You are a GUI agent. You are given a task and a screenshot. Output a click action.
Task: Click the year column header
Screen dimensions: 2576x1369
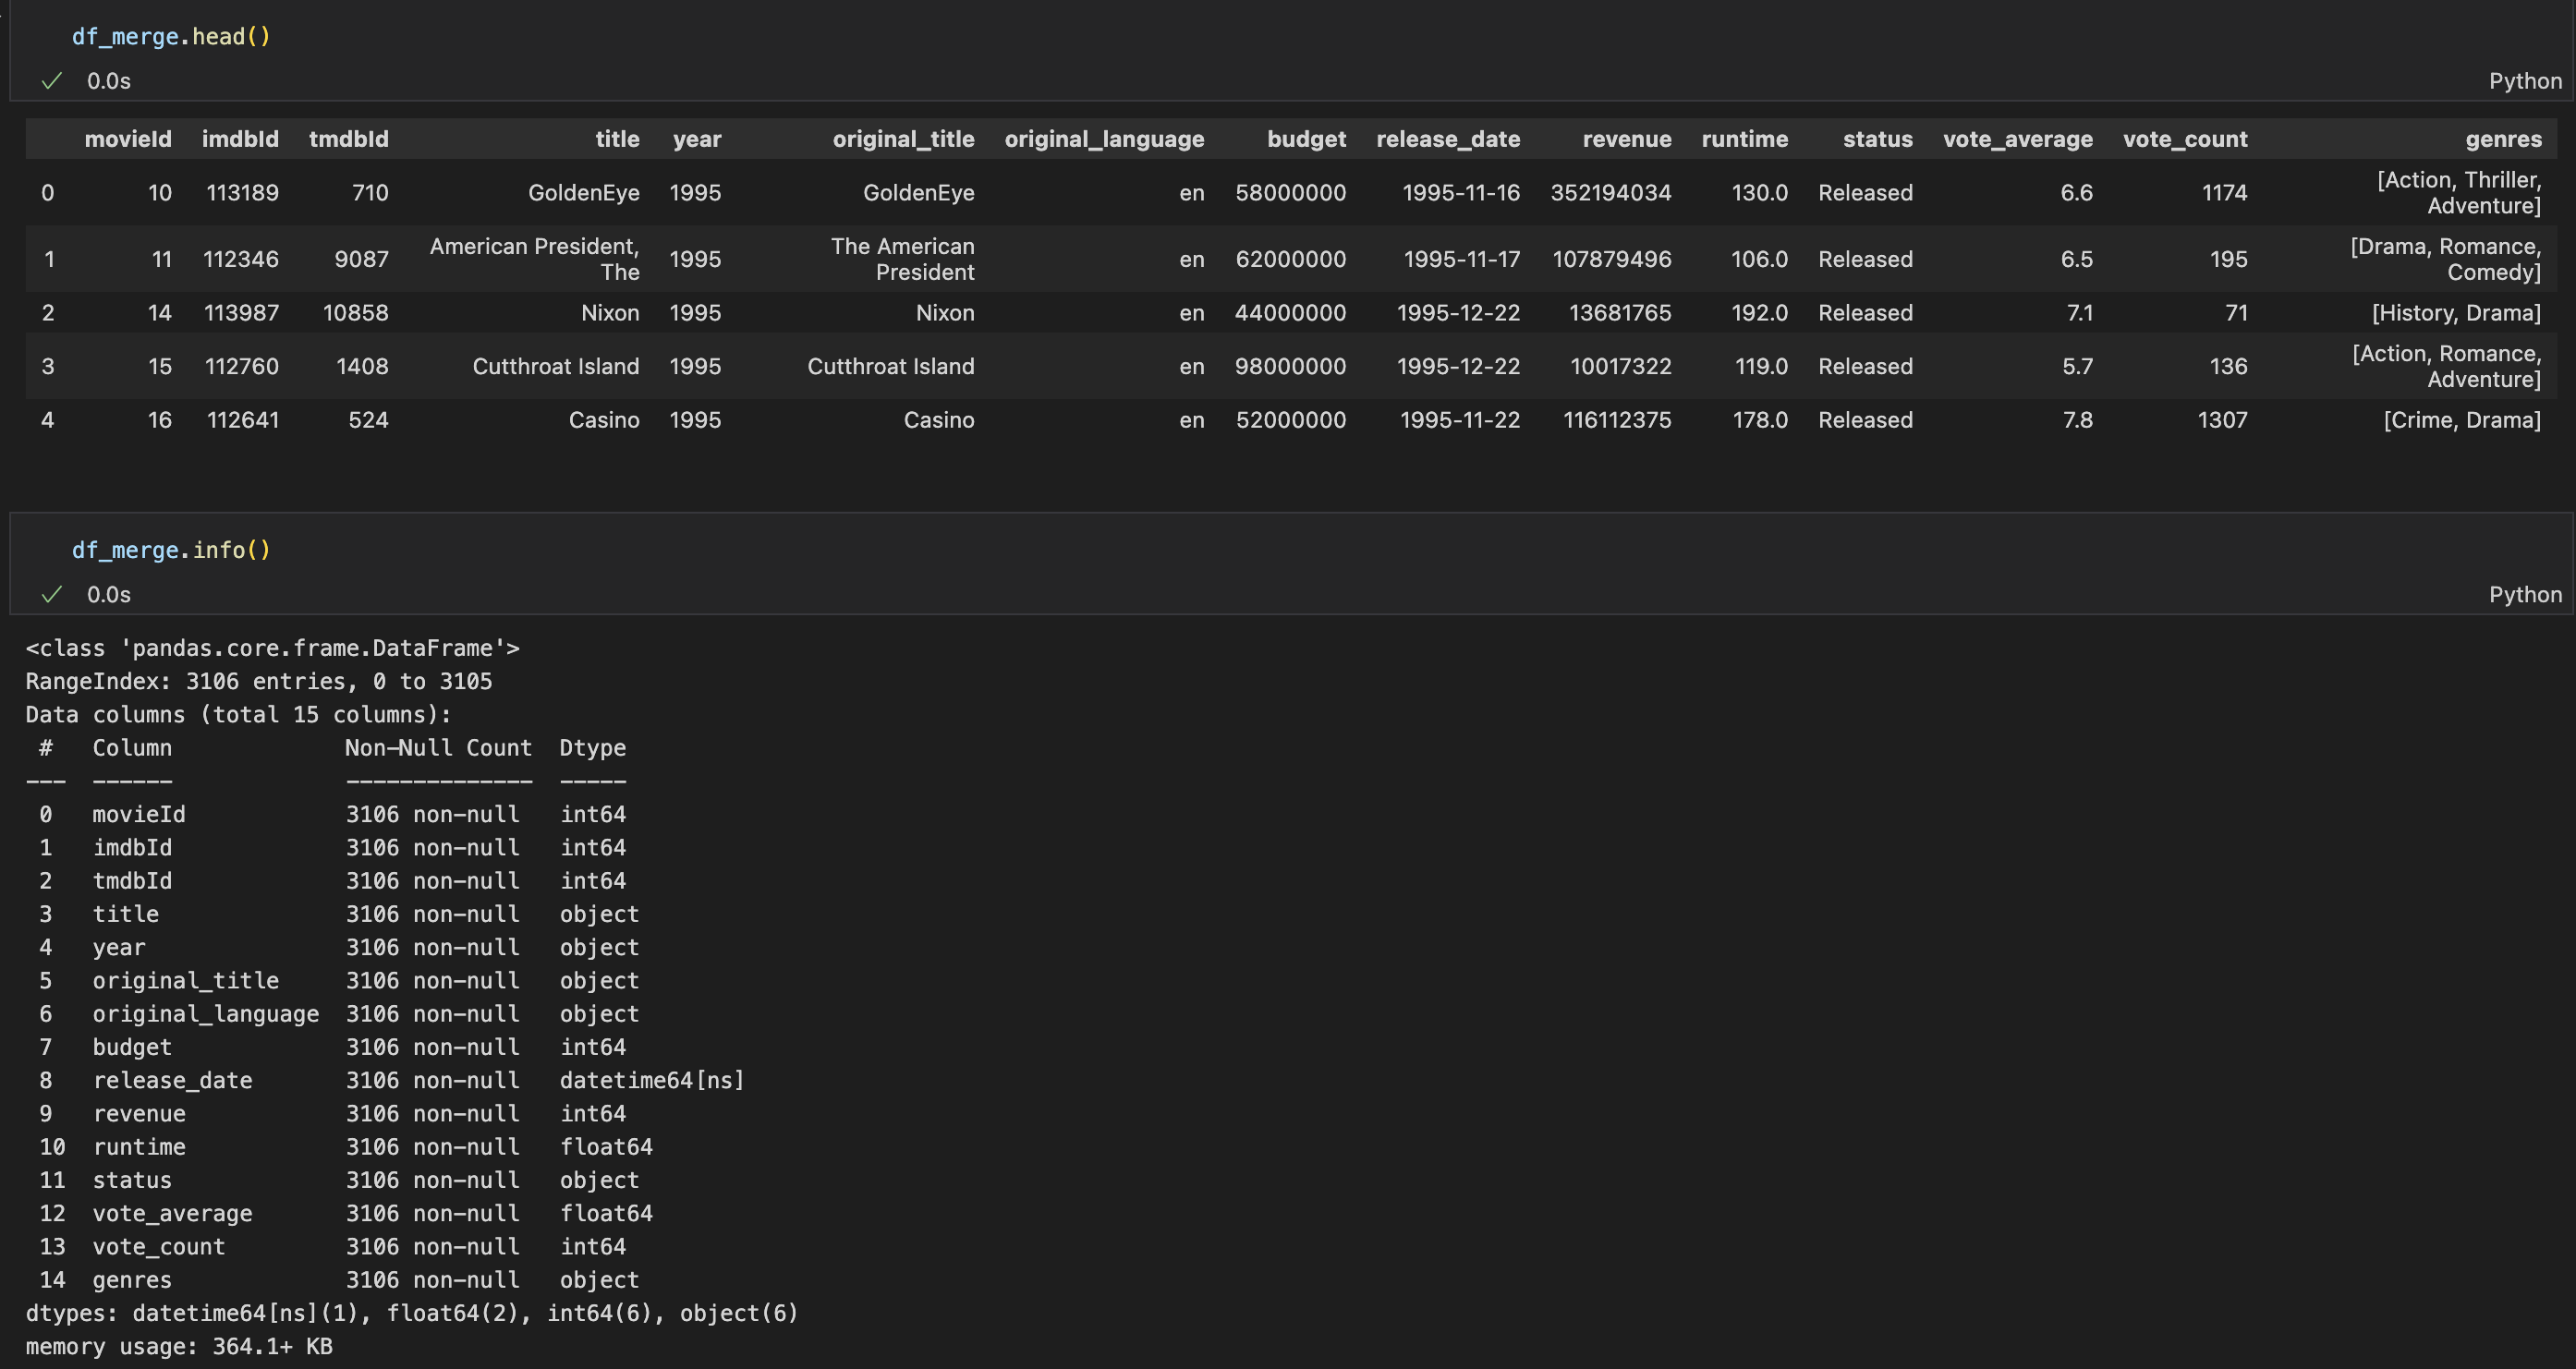(x=697, y=139)
